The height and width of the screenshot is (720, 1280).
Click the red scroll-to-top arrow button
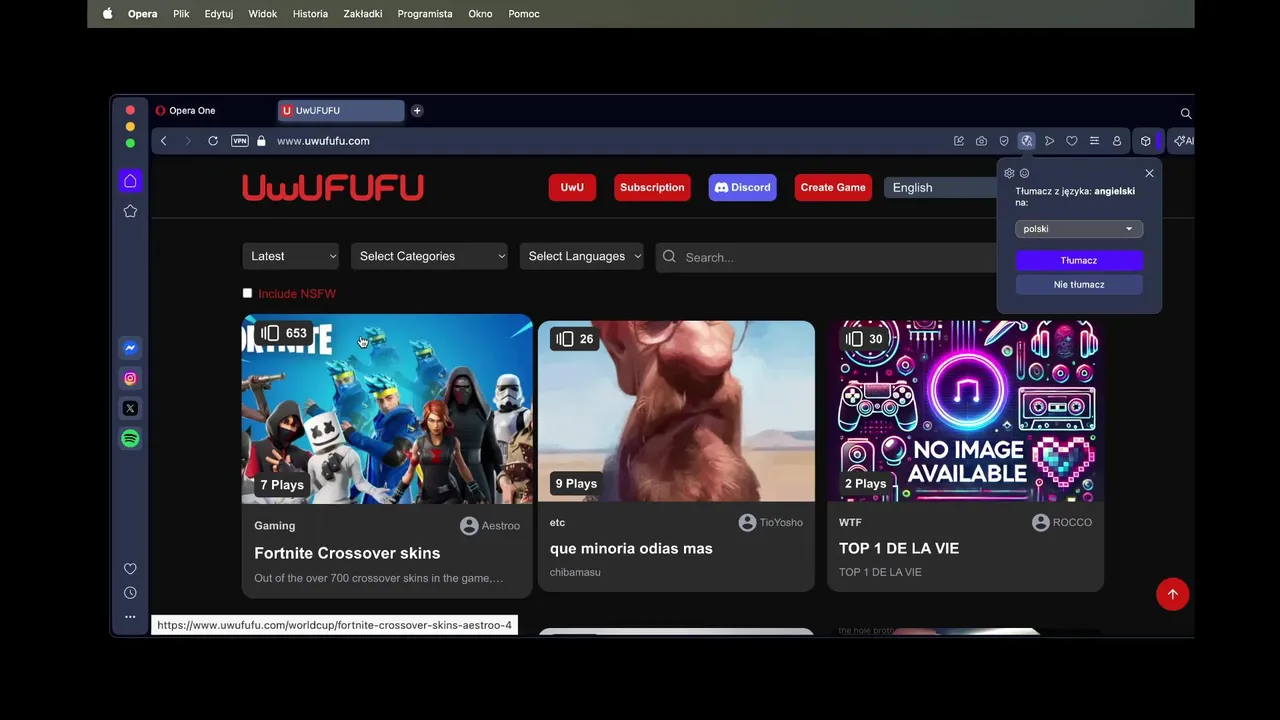(1173, 594)
